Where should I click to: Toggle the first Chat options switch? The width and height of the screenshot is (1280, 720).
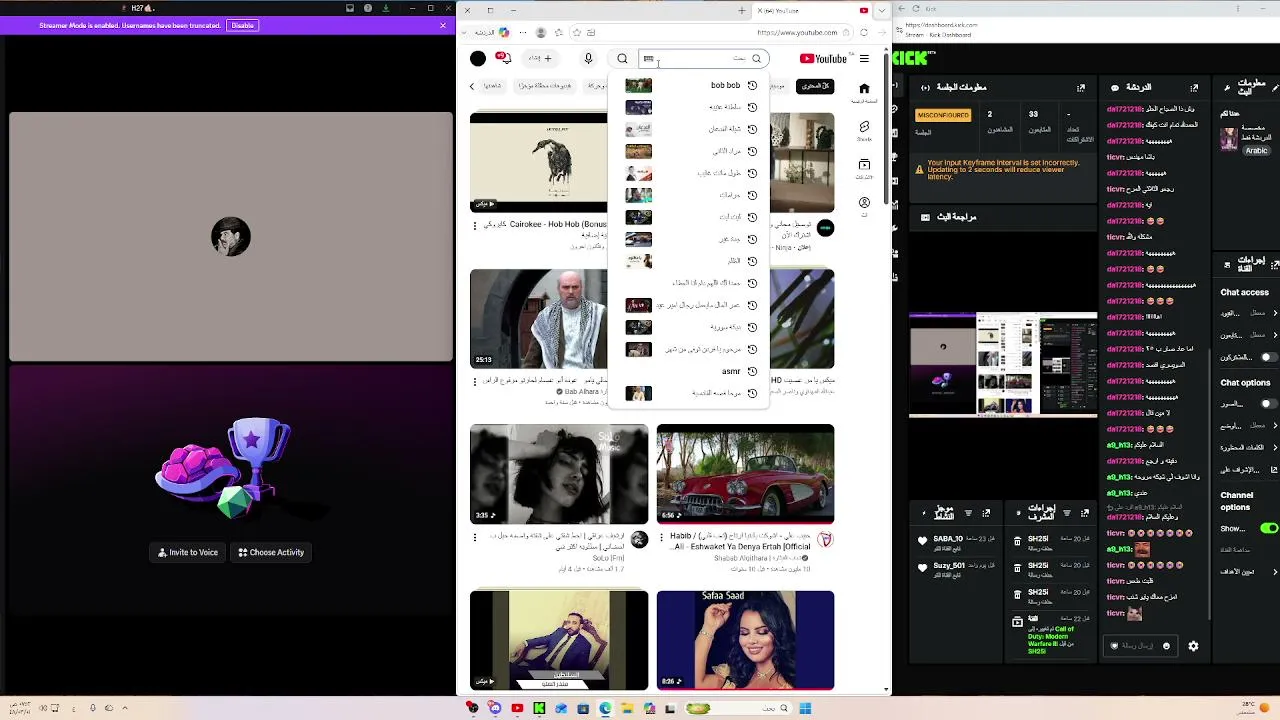click(x=1268, y=404)
